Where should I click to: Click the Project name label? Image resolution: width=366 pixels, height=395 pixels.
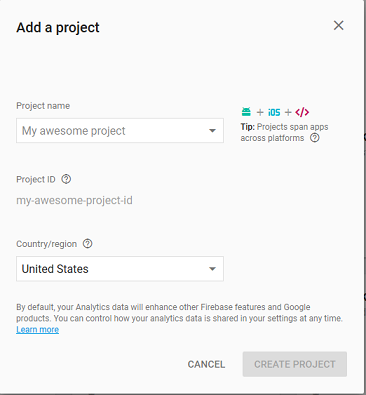[43, 106]
